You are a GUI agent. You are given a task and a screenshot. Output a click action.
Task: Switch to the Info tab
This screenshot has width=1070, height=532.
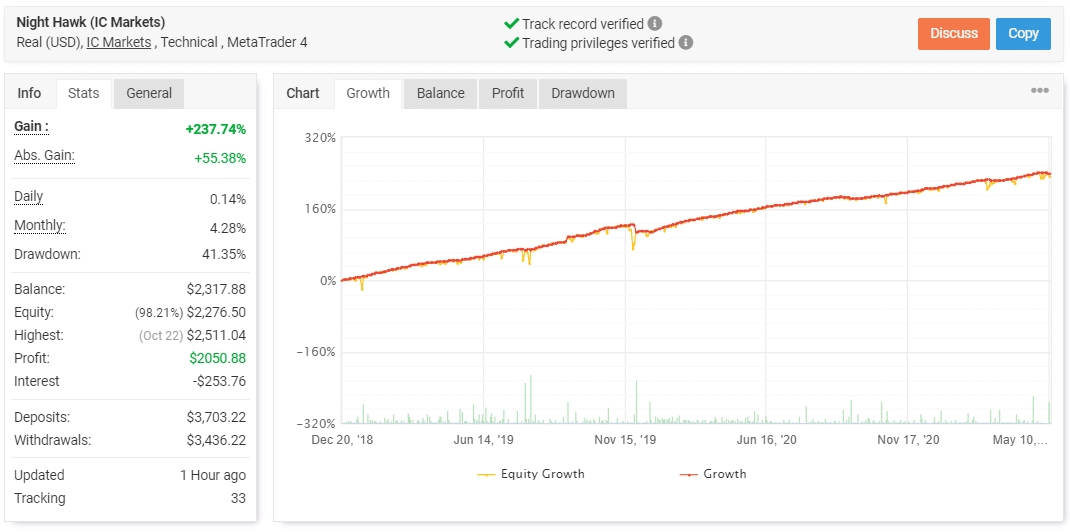pyautogui.click(x=30, y=93)
